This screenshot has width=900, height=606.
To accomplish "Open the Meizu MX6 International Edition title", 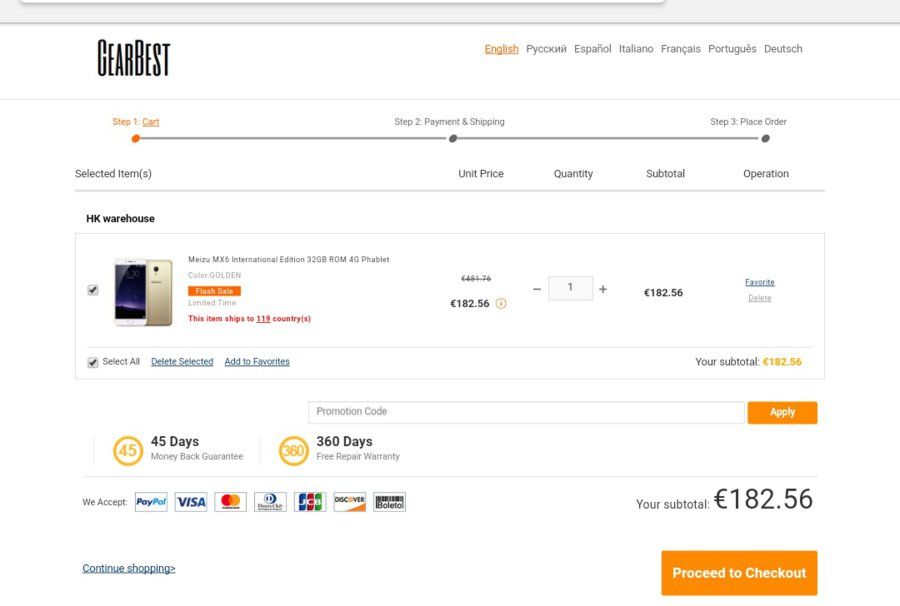I will click(x=289, y=259).
